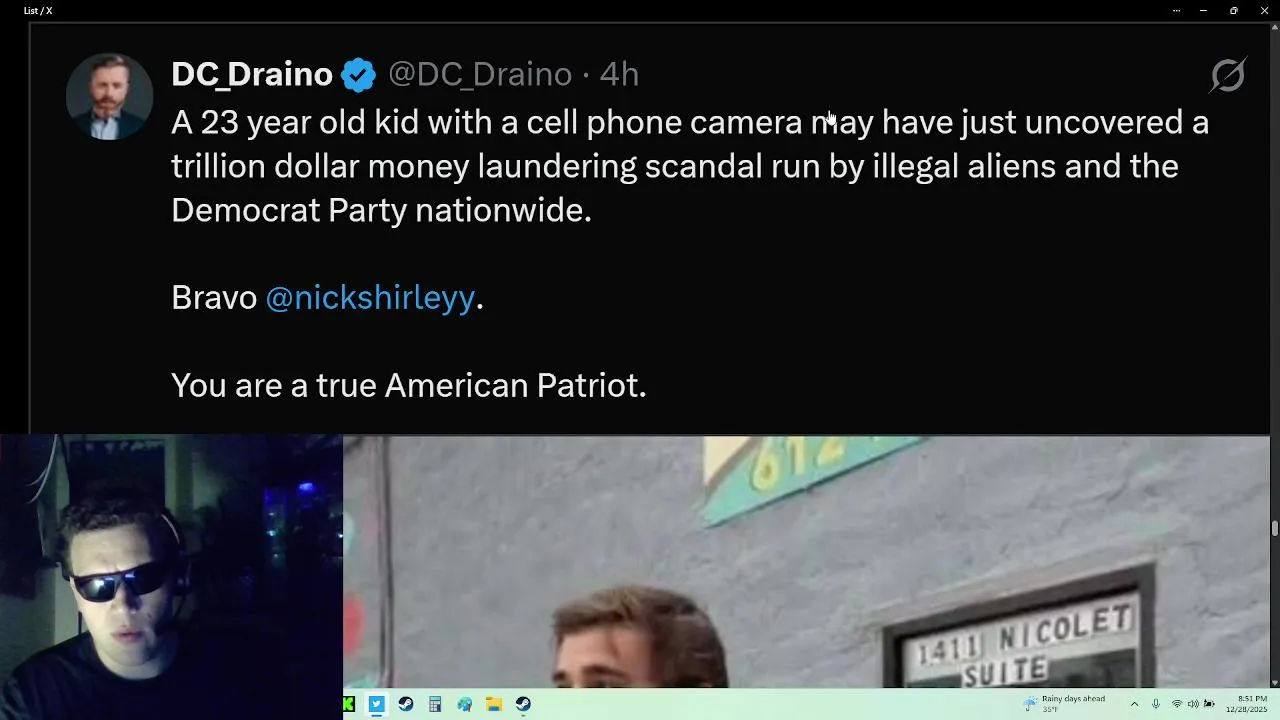Open the tweet's 4h timestamp link
1280x720 pixels.
tap(619, 74)
